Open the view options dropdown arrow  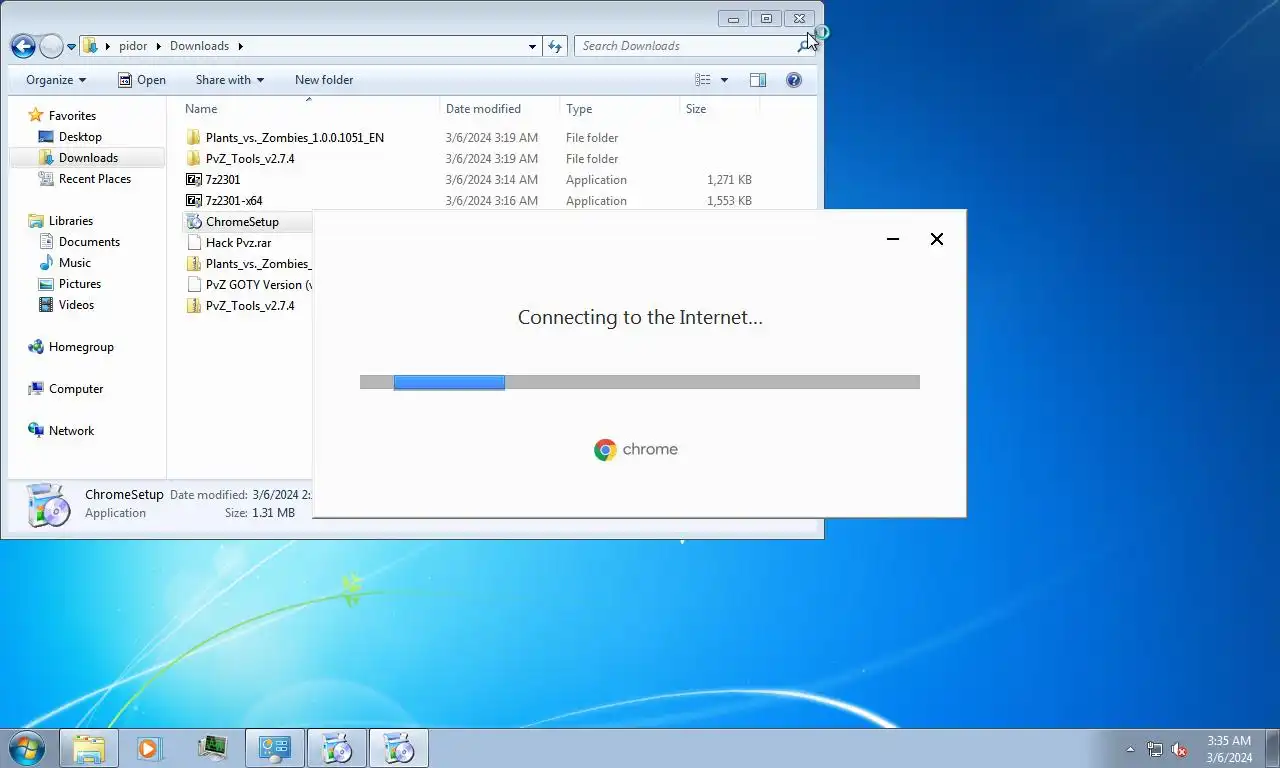pyautogui.click(x=724, y=80)
